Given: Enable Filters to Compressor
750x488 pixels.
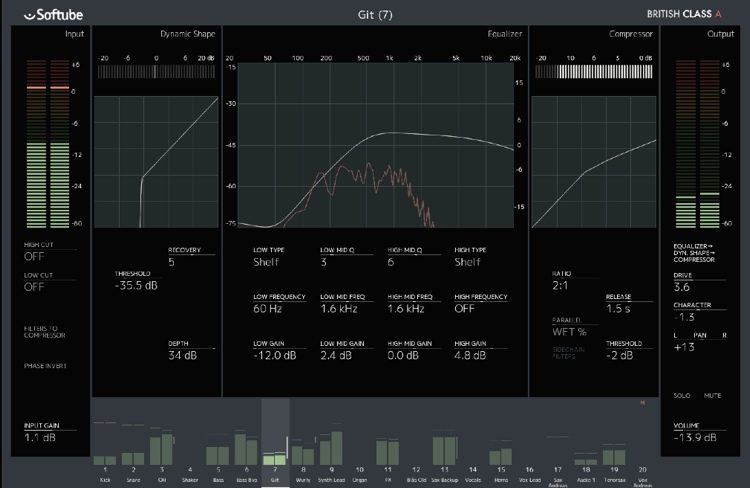Looking at the screenshot, I should coord(44,332).
